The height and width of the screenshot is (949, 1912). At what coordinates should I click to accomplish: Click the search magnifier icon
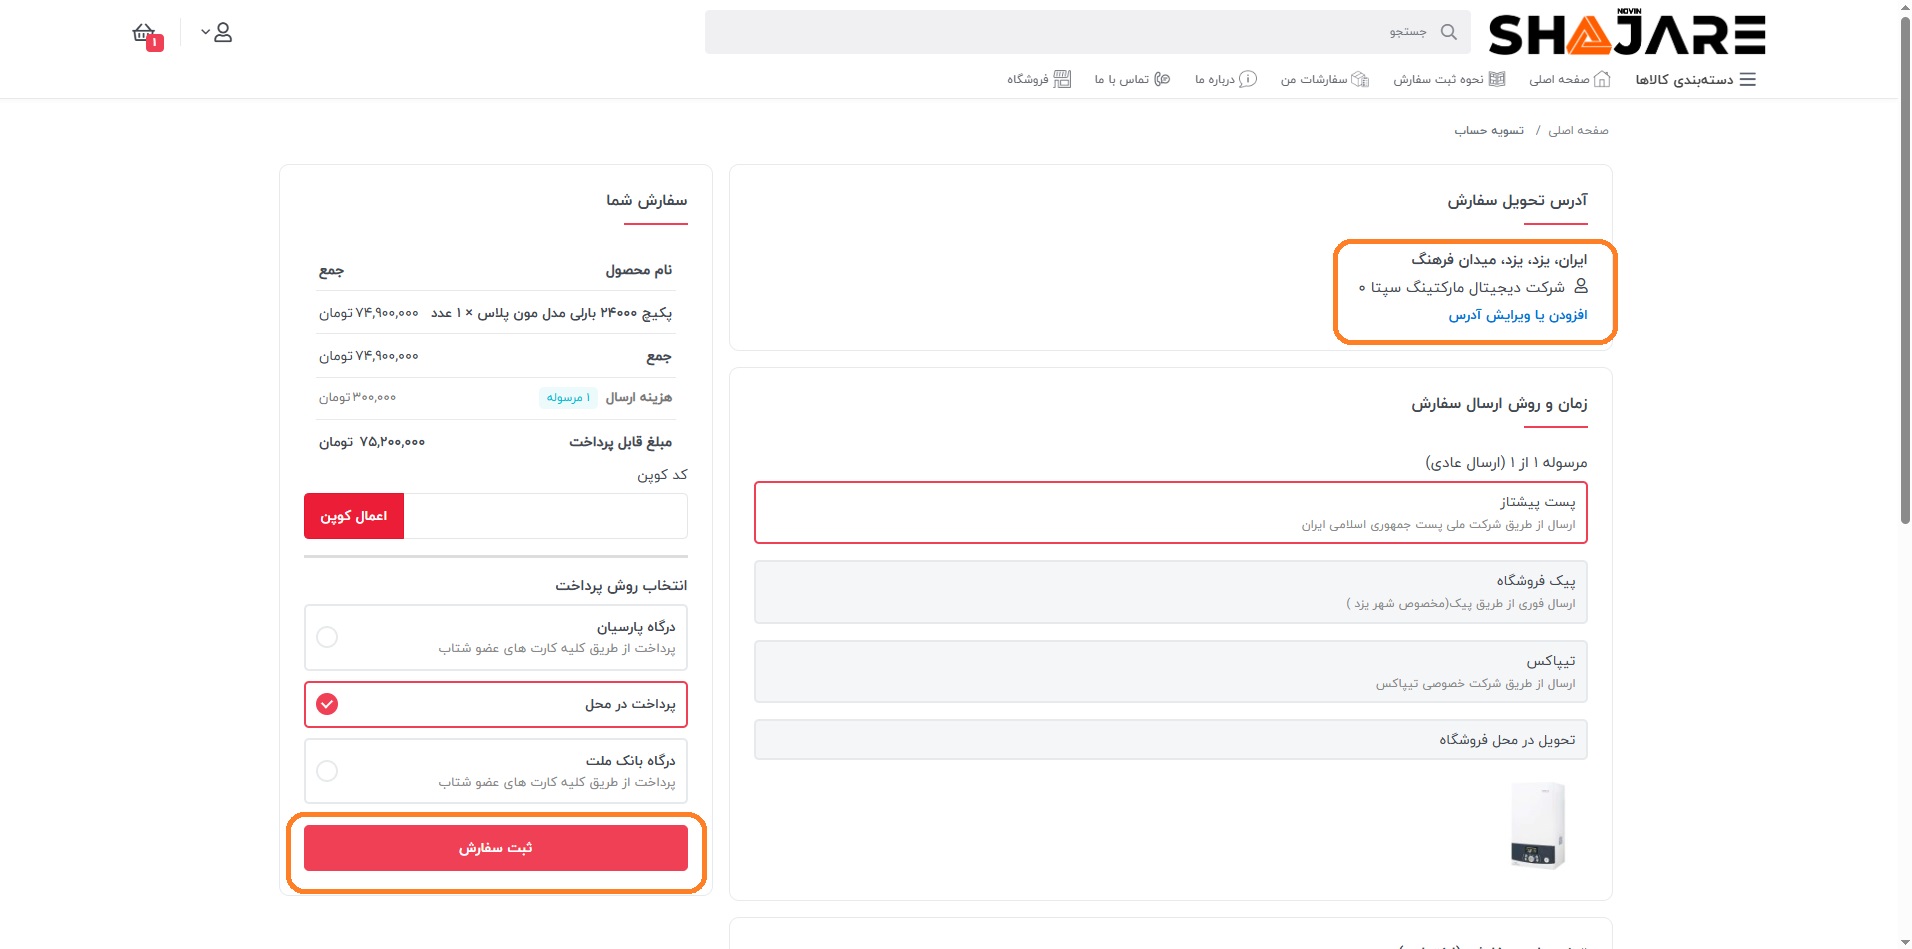coord(1448,32)
